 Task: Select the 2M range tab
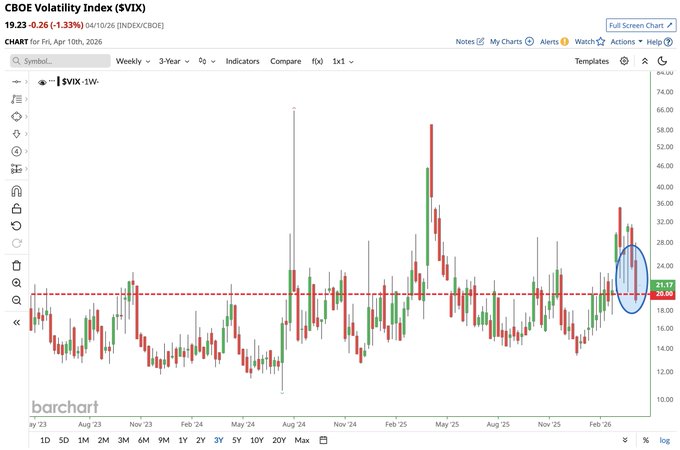[103, 440]
